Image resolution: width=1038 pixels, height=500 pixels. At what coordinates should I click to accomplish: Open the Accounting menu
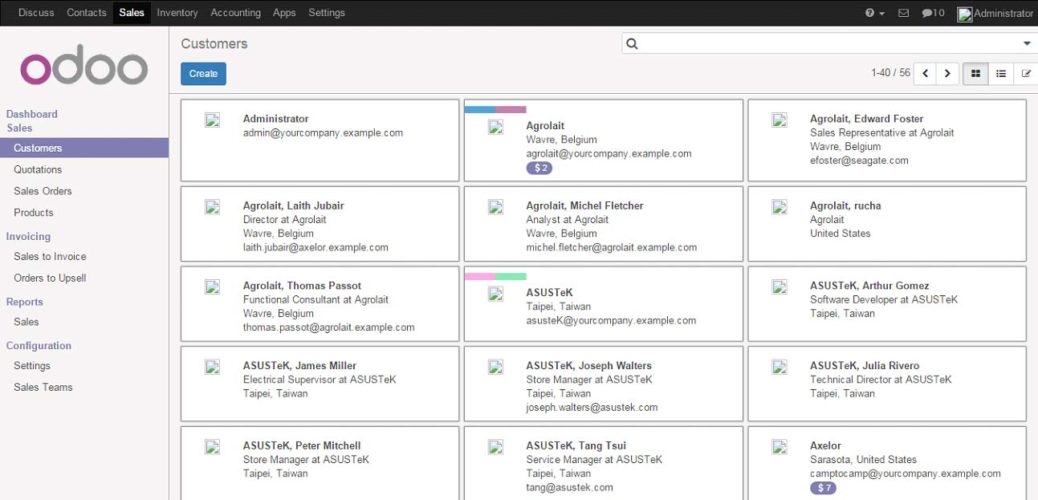[x=236, y=13]
